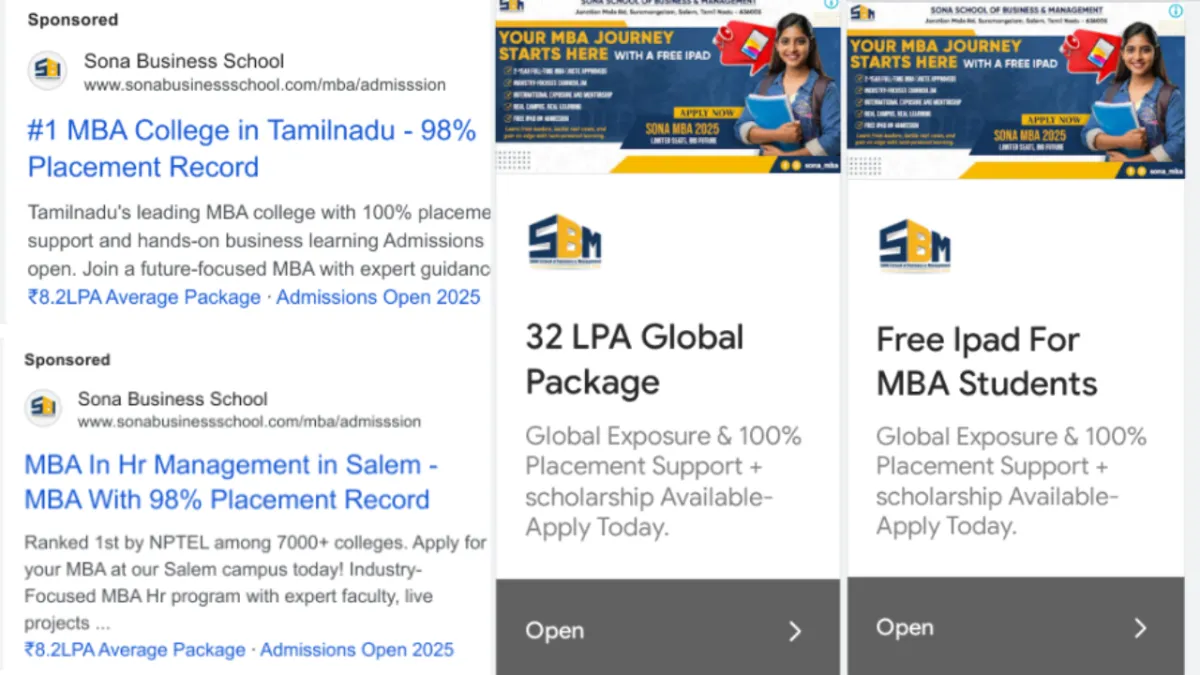Image resolution: width=1200 pixels, height=675 pixels.
Task: Click SBM logo on 'Free Ipad For MBA Students' card
Action: [x=915, y=246]
